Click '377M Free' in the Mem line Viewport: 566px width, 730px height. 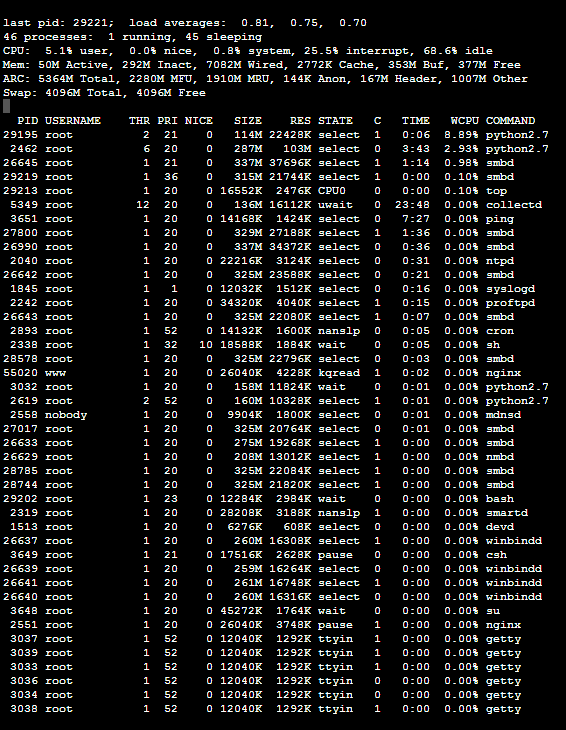489,65
